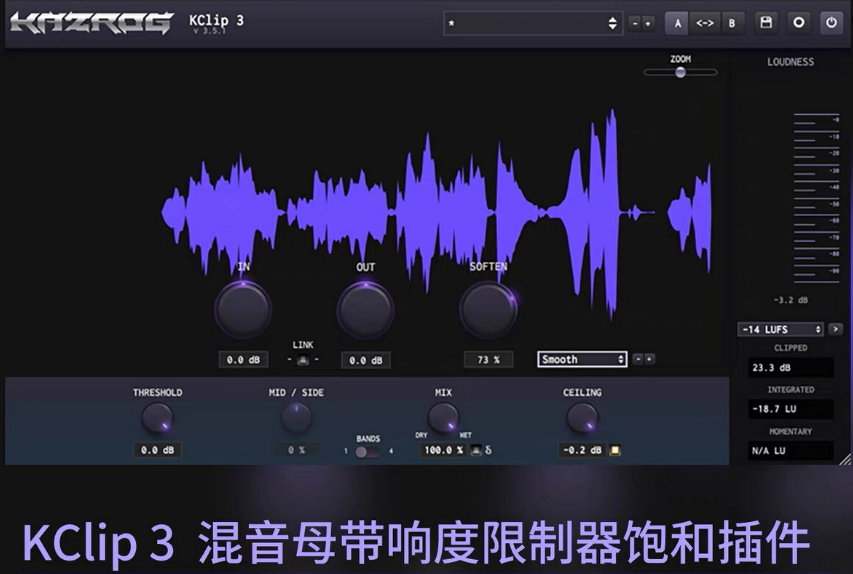Click the save preset floppy disk icon
Screen dimensions: 853x574
pos(766,23)
